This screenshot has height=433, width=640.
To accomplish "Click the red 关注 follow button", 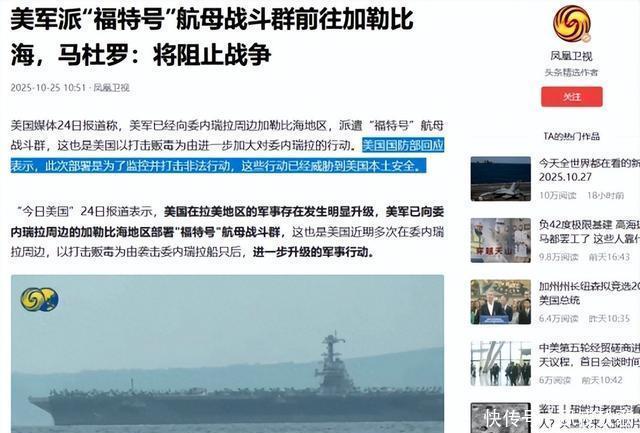I will coord(571,97).
